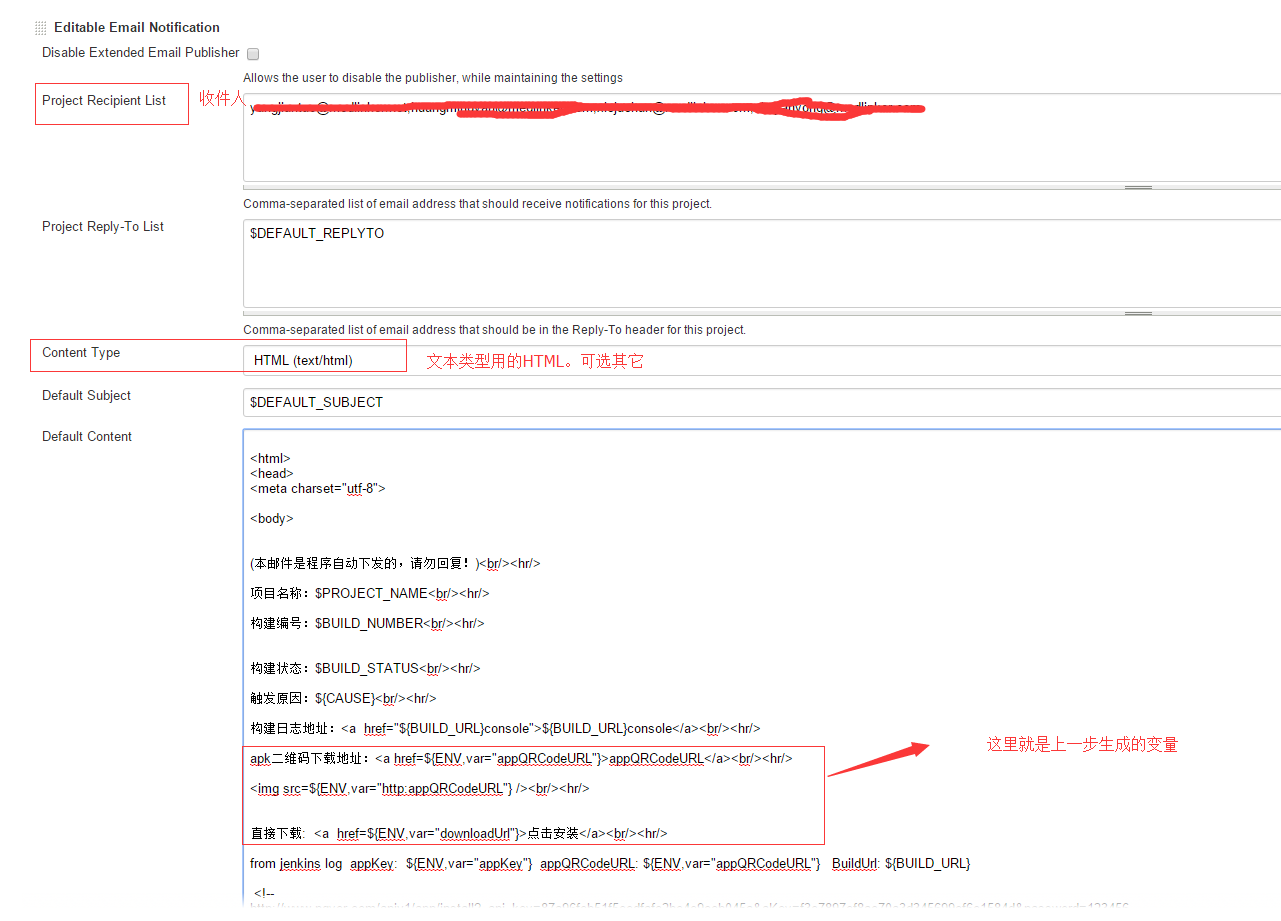Screen dimensions: 1281x921
Task: Click the Editable Email Notification heading
Action: tap(137, 28)
